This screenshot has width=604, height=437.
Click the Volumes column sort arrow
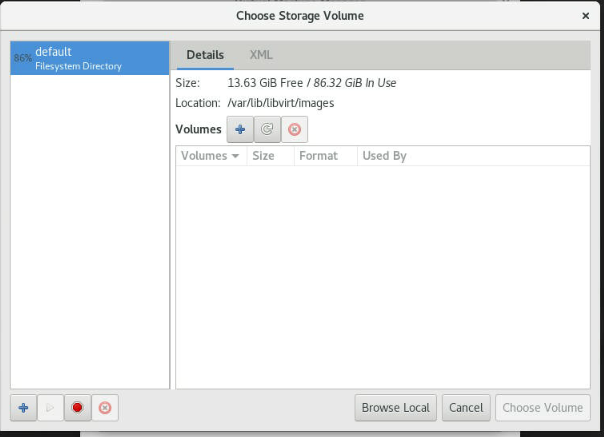coord(235,156)
